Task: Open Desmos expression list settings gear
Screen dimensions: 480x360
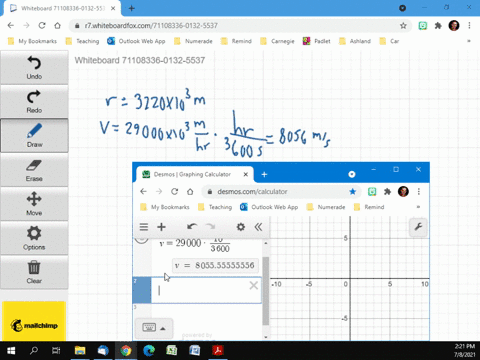Action: [241, 227]
